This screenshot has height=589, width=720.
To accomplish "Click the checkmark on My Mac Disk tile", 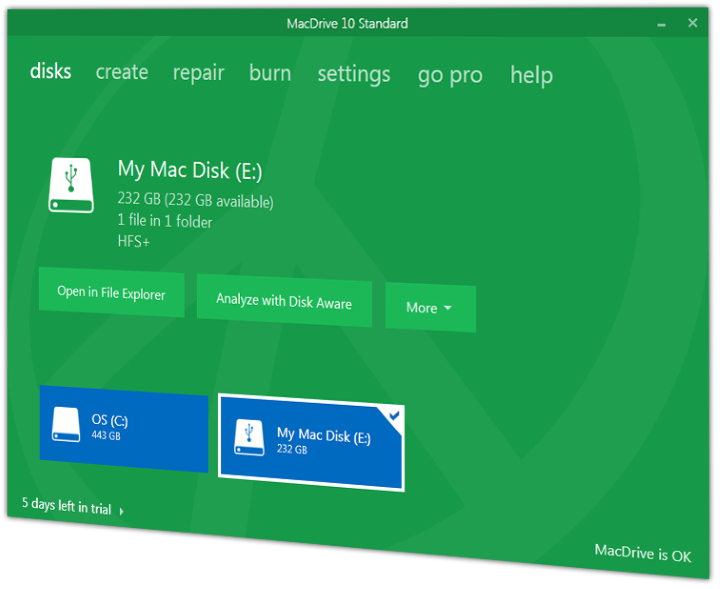I will (394, 416).
